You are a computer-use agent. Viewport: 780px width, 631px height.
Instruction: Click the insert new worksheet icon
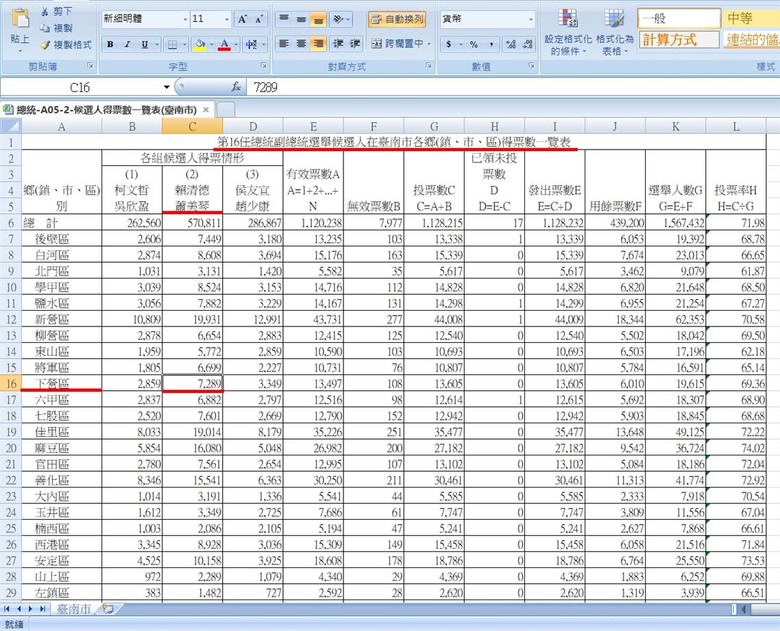coord(108,609)
